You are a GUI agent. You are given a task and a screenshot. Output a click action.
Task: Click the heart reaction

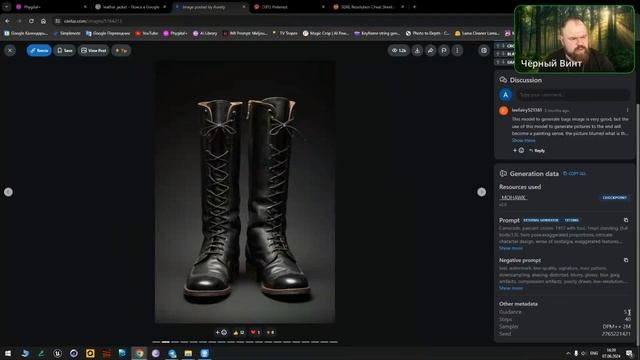click(255, 332)
